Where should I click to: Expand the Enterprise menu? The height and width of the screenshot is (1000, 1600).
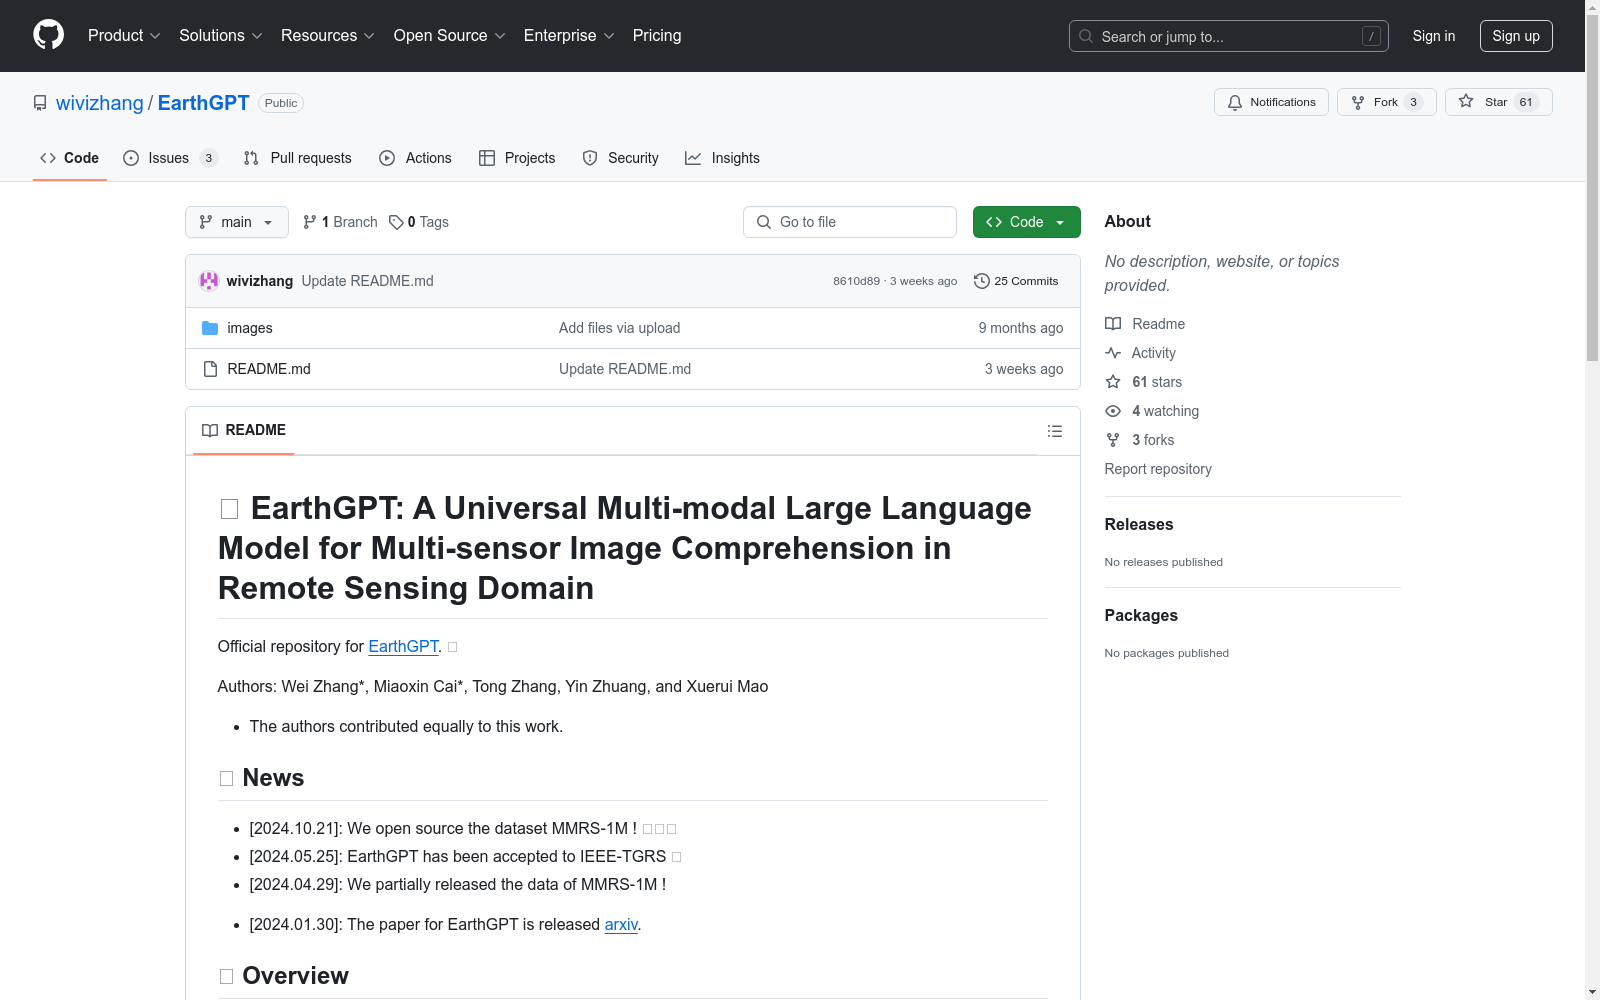point(569,36)
